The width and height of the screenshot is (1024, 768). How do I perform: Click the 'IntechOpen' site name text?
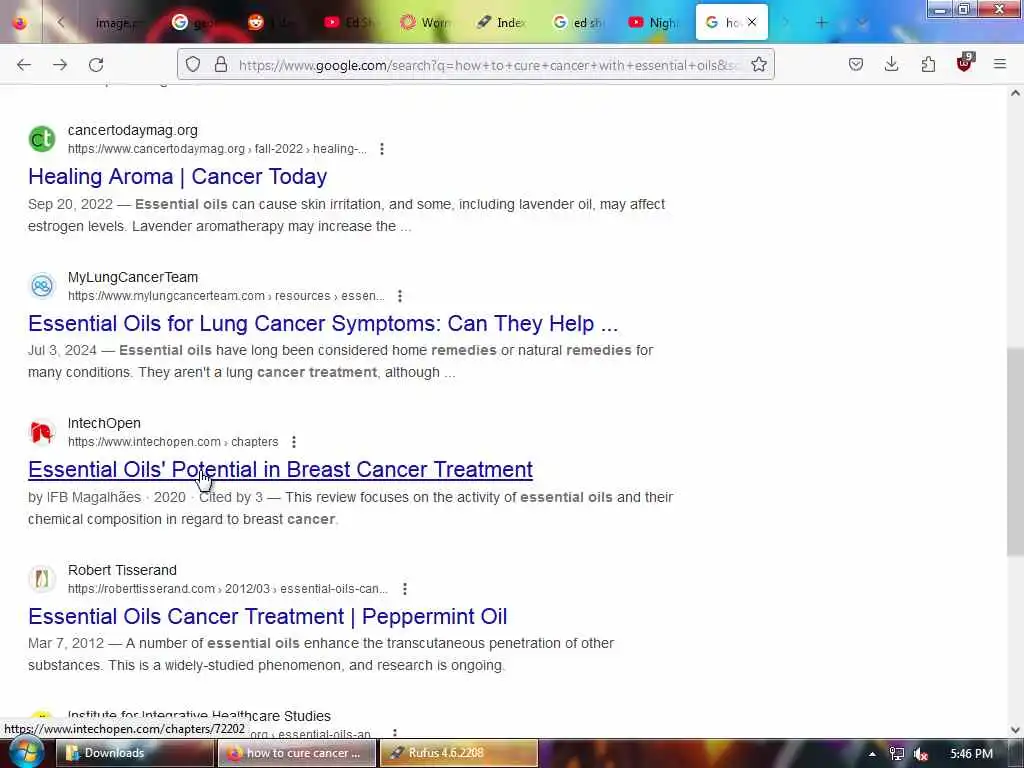tap(104, 424)
